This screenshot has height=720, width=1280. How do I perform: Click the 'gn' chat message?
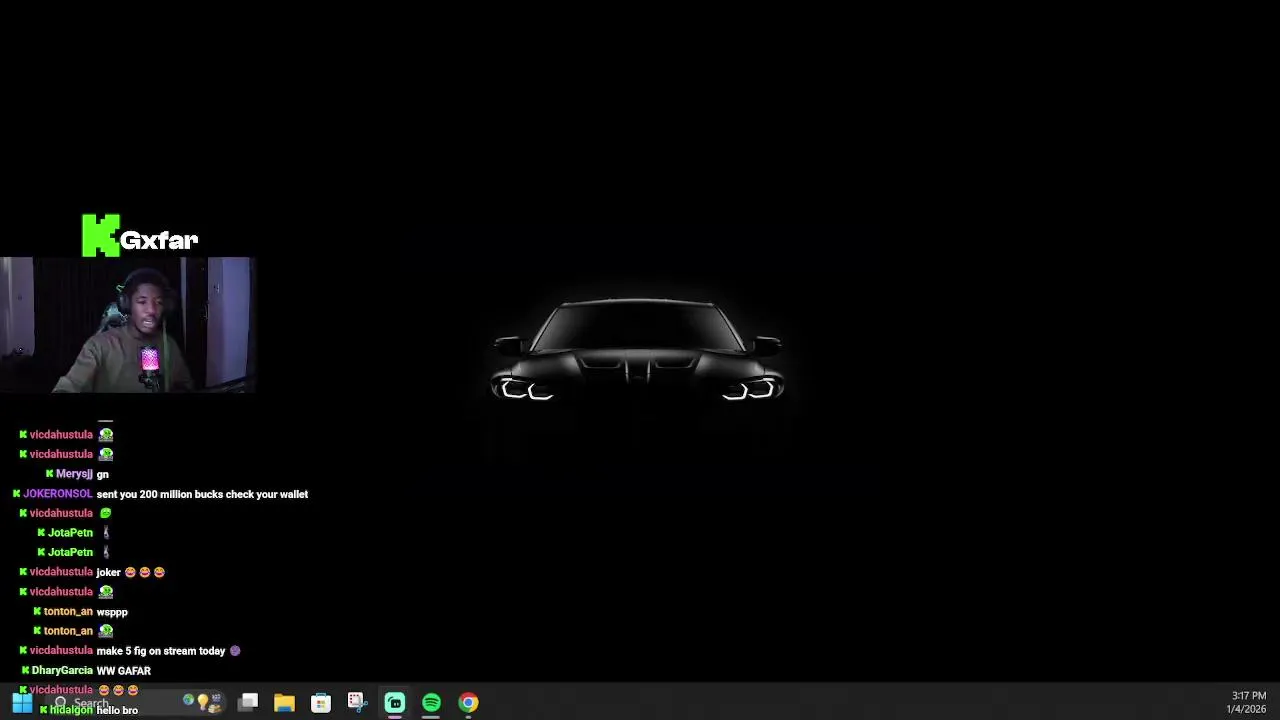coord(102,474)
